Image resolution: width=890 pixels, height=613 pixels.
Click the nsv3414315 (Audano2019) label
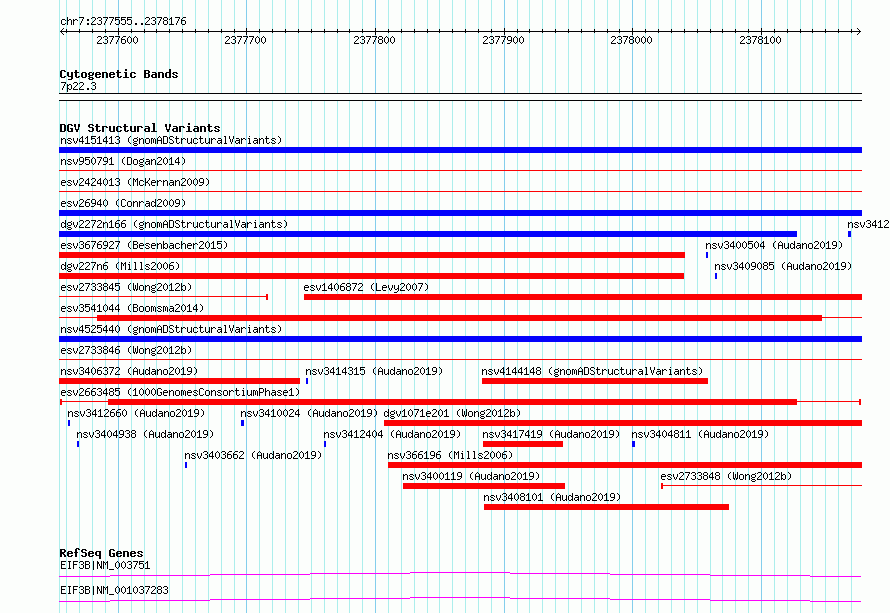[374, 371]
